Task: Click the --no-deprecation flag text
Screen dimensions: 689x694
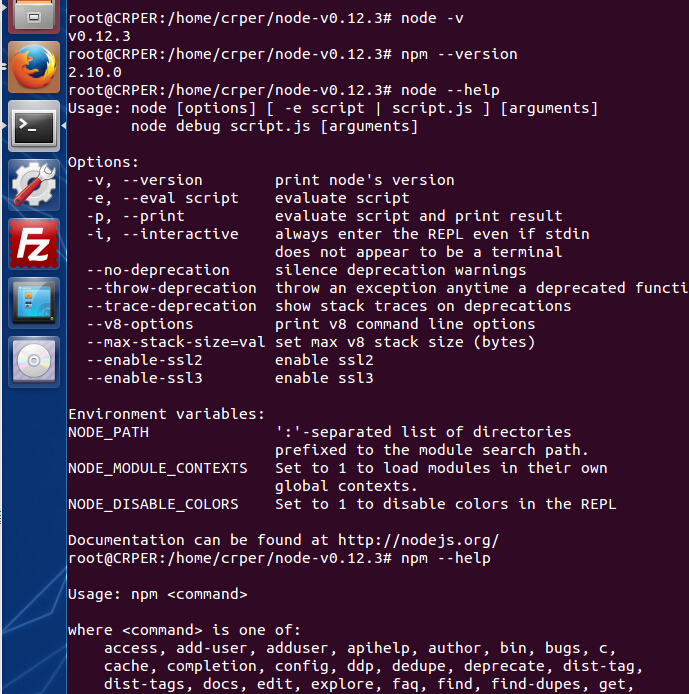Action: (x=158, y=270)
